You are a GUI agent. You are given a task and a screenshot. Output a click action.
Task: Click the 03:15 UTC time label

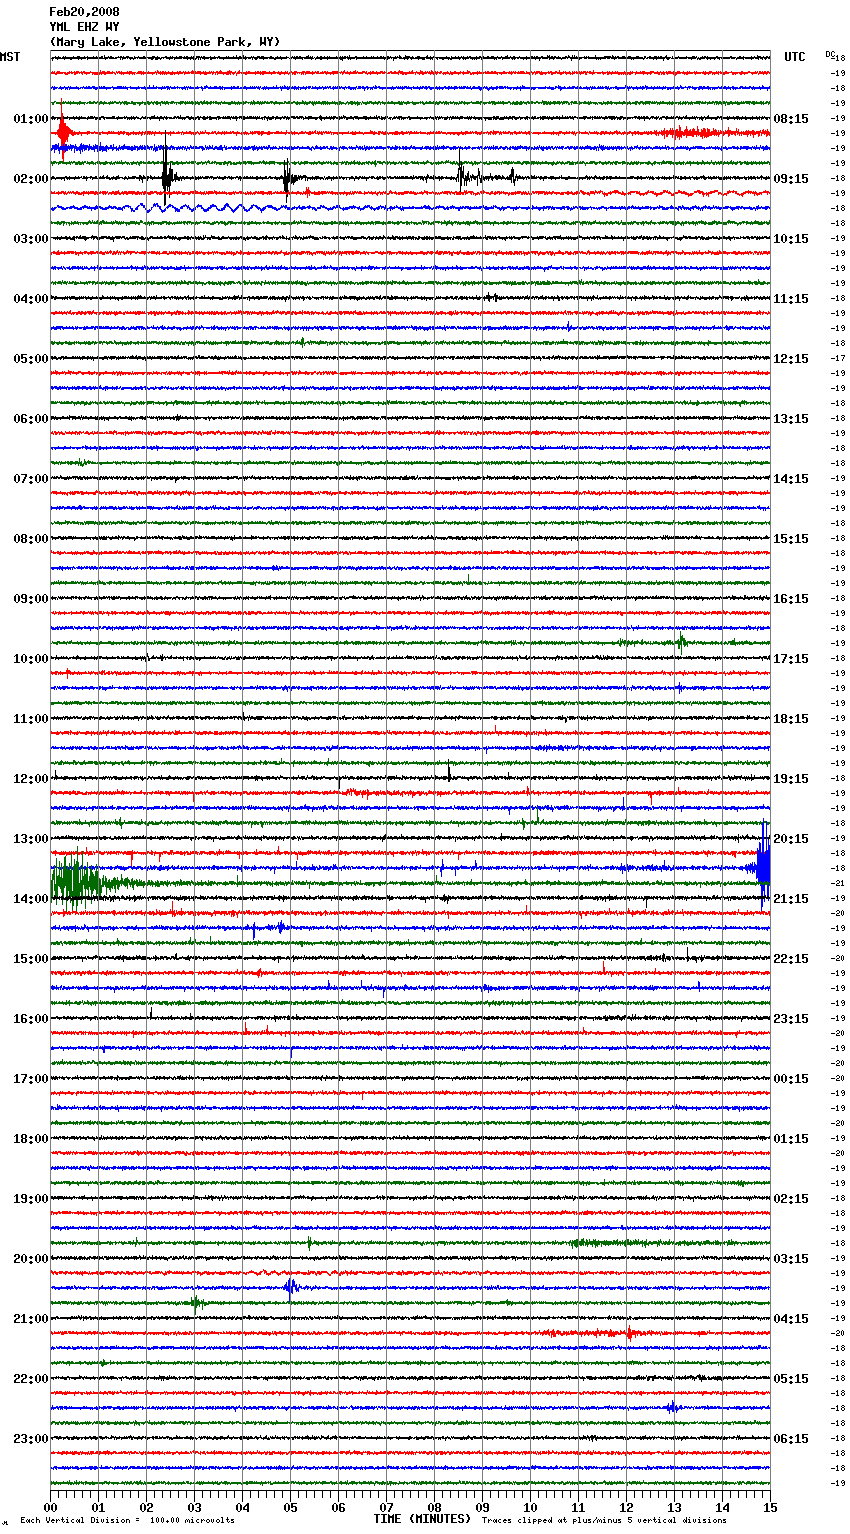click(791, 1259)
